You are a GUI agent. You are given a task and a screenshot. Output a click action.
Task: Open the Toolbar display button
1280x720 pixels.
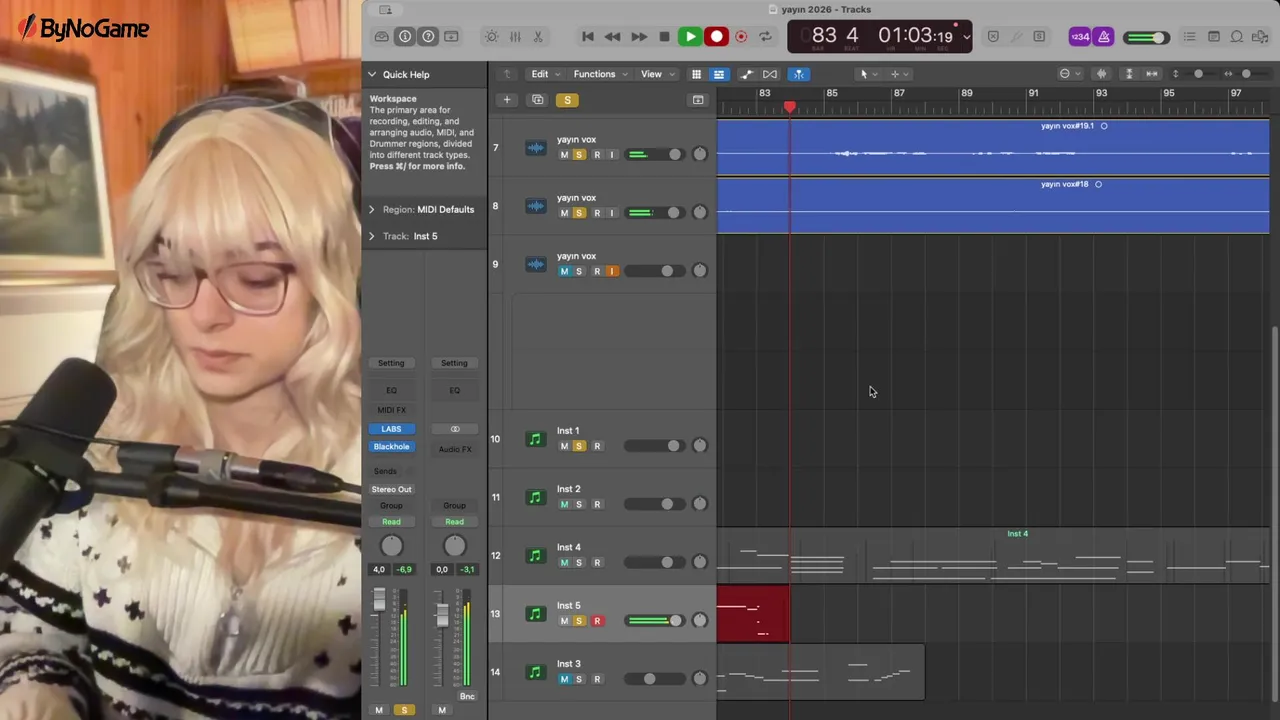click(451, 37)
